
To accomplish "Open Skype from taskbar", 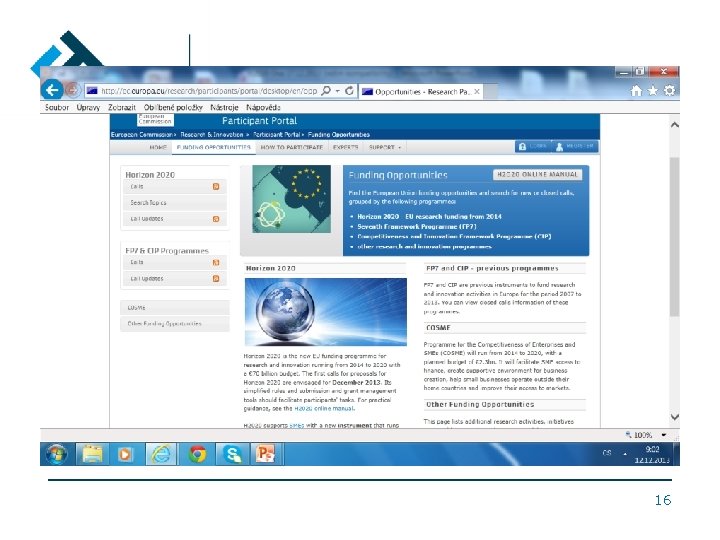I will (232, 455).
